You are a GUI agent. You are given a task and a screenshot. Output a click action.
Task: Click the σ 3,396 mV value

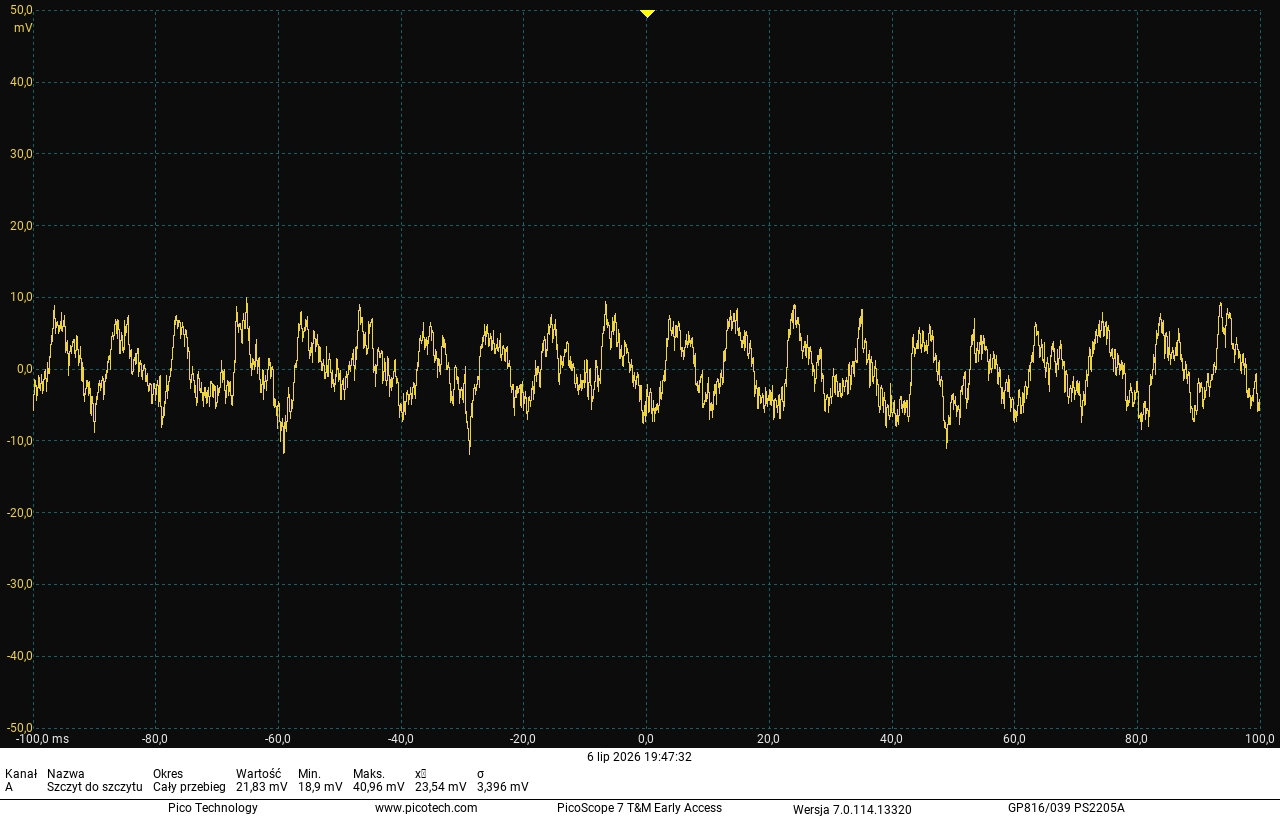point(503,787)
